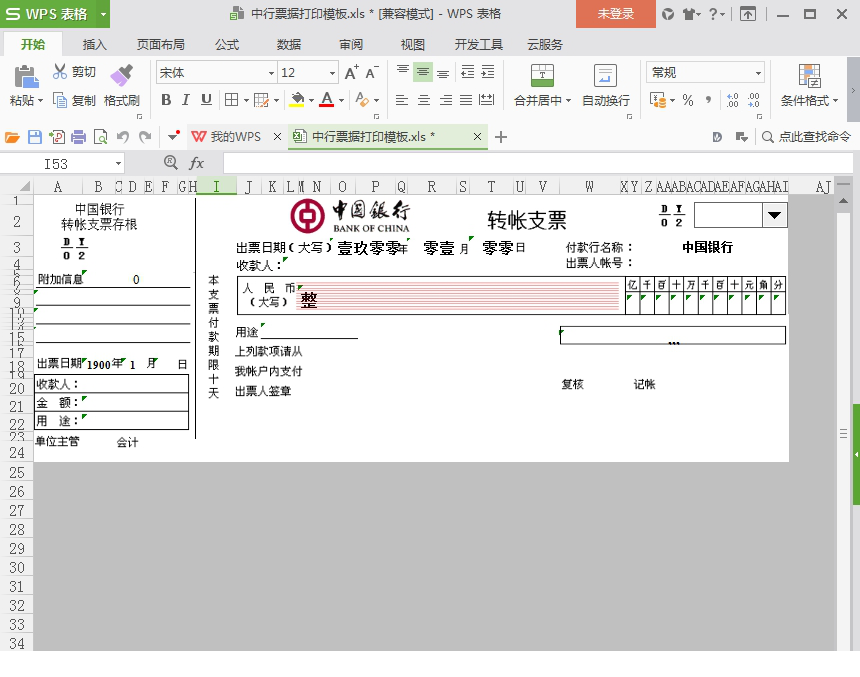Screen dimensions: 860x677
Task: Click the justify align icon
Action: tap(466, 100)
